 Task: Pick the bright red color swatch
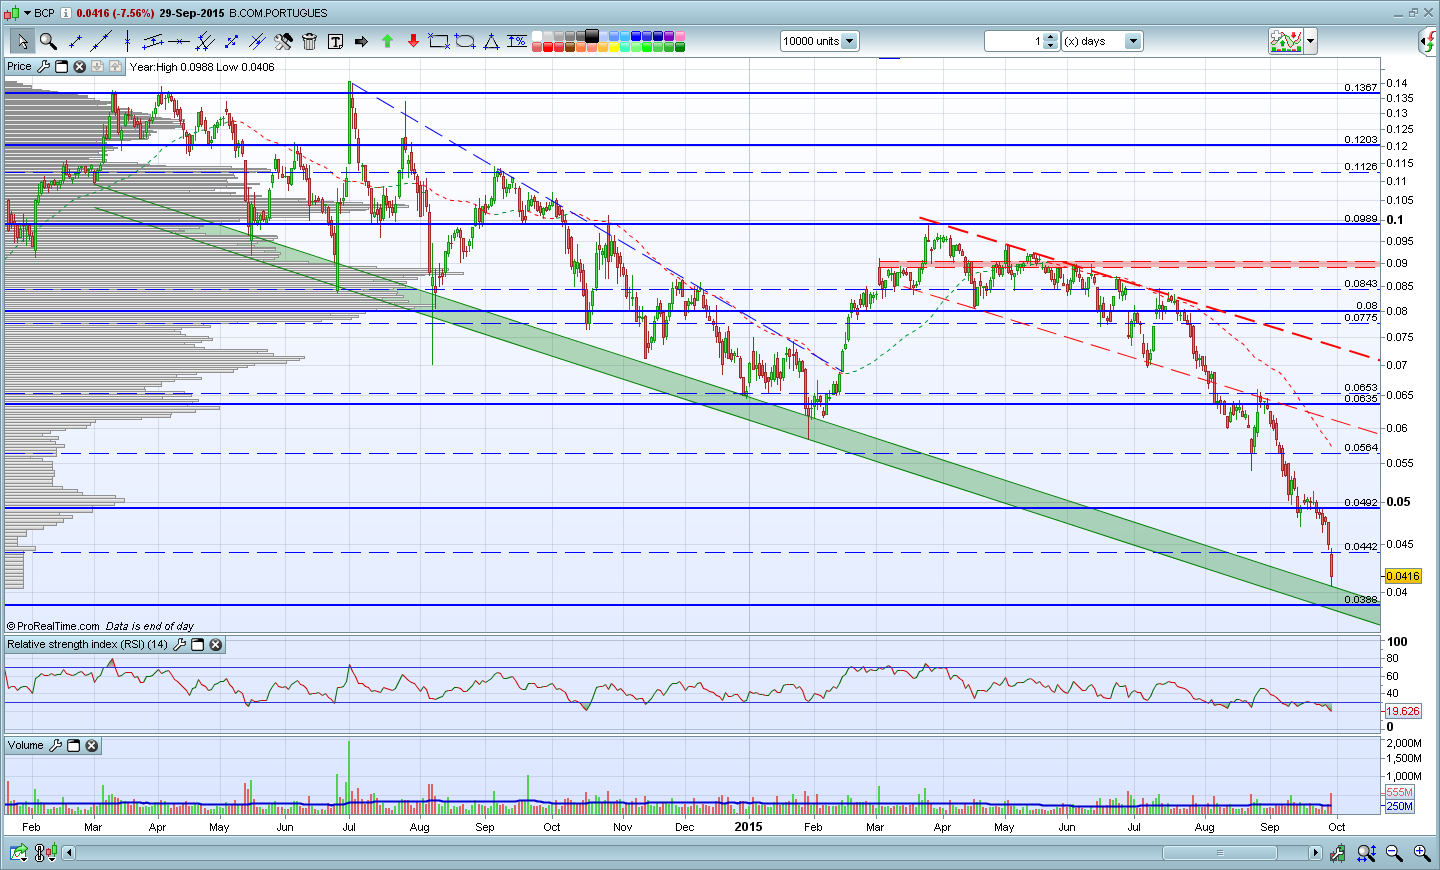click(548, 47)
